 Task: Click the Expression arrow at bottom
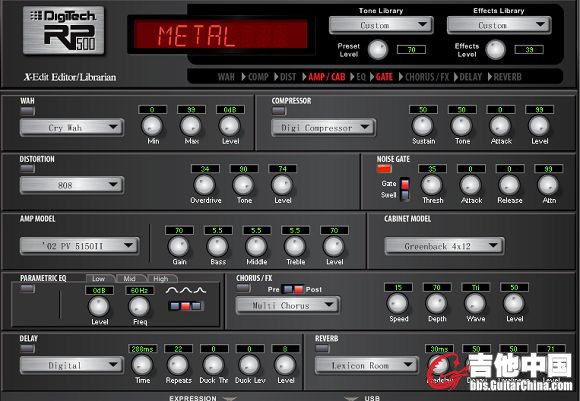(229, 398)
